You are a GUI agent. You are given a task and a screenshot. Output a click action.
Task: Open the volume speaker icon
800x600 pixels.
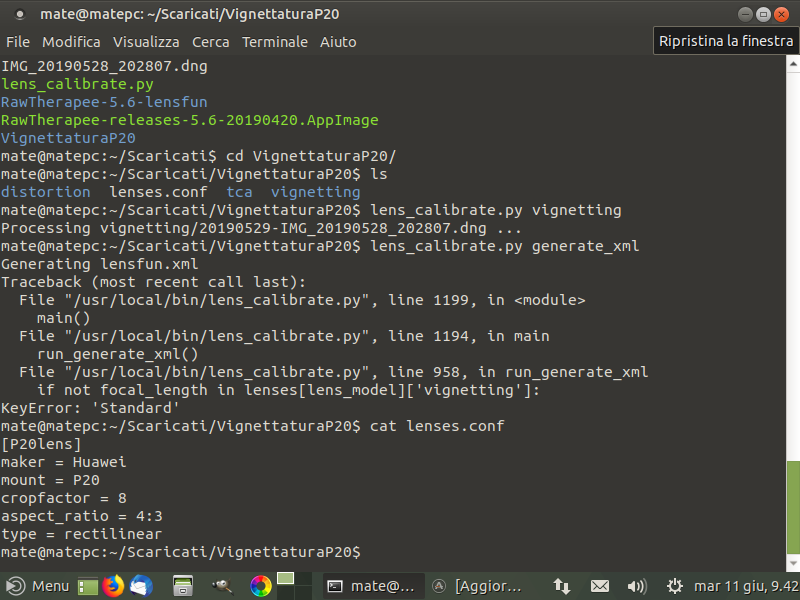(x=637, y=586)
